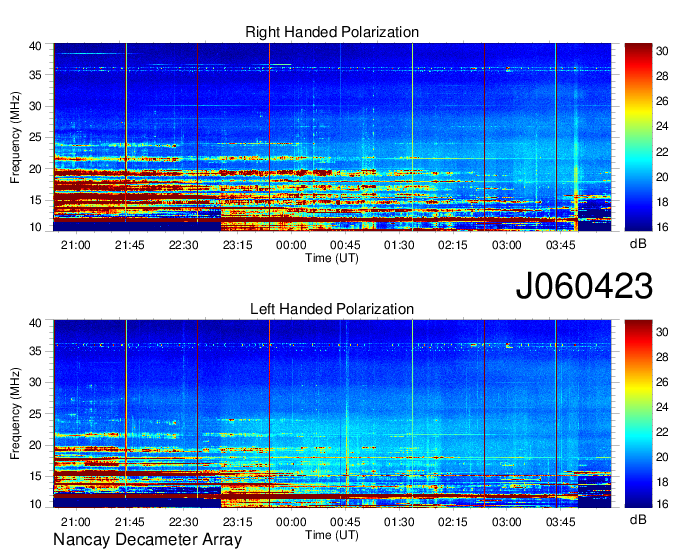Click "21:45" time tick on Left Handed plot
The height and width of the screenshot is (552, 680).
[x=129, y=522]
